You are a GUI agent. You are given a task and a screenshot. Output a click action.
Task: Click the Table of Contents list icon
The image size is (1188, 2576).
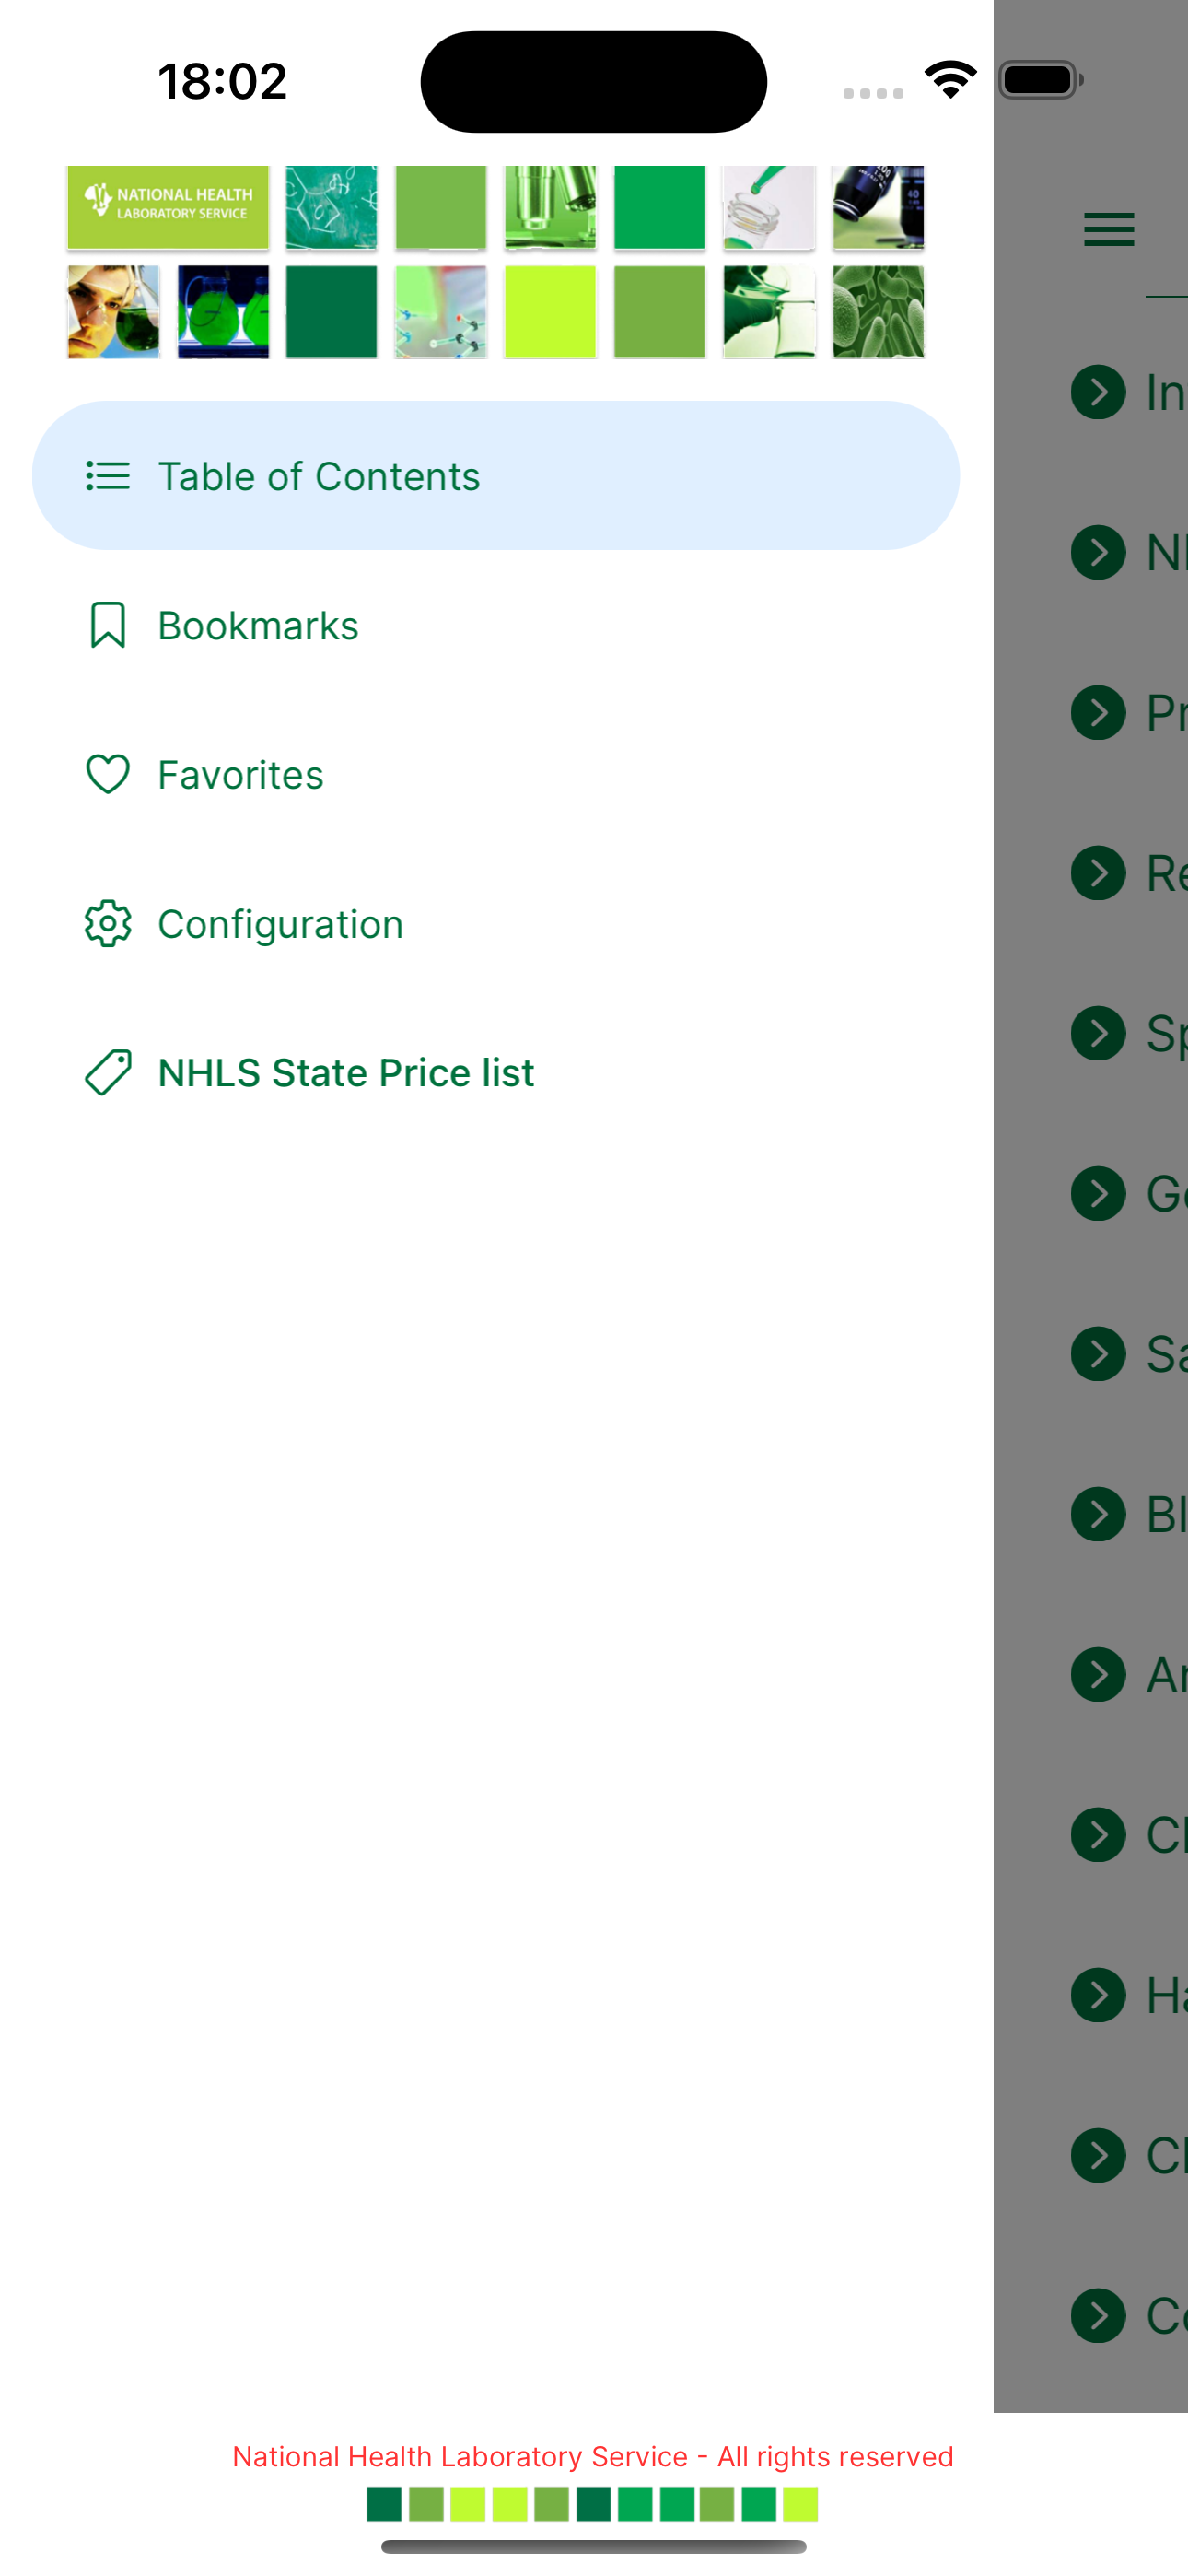pyautogui.click(x=108, y=476)
